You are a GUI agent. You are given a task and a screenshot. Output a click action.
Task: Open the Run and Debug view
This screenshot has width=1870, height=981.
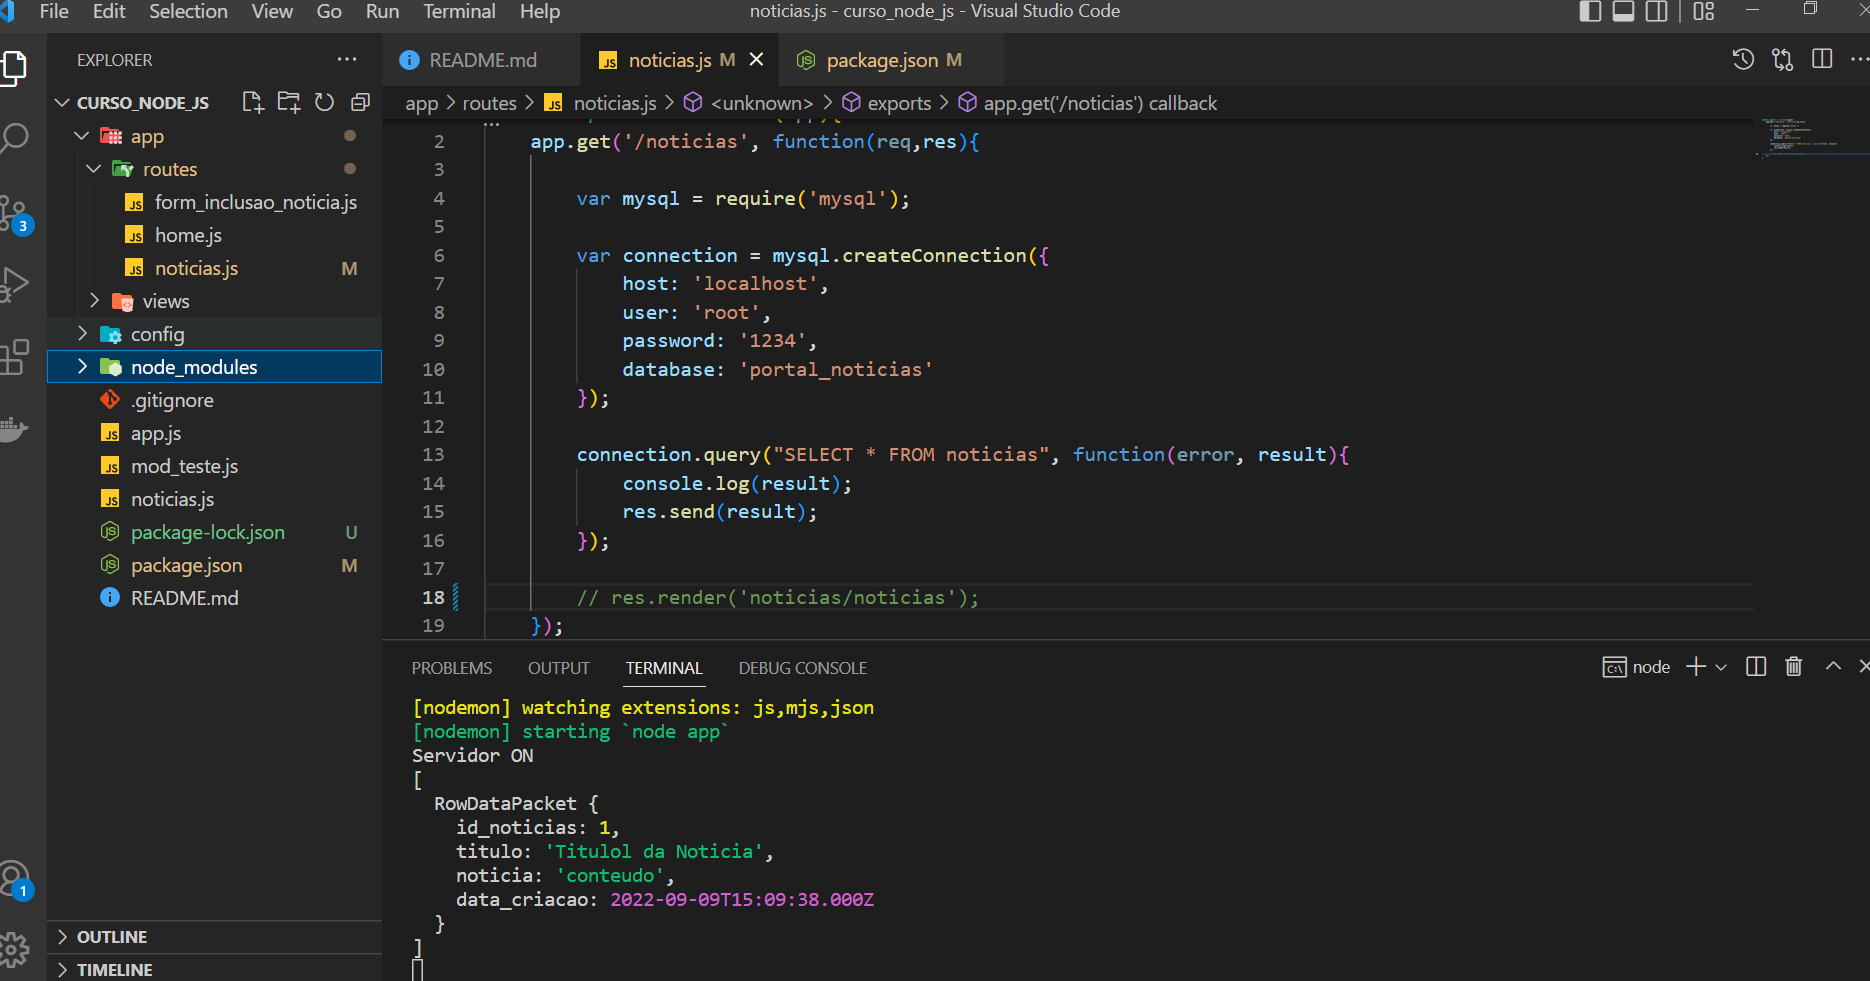coord(15,284)
